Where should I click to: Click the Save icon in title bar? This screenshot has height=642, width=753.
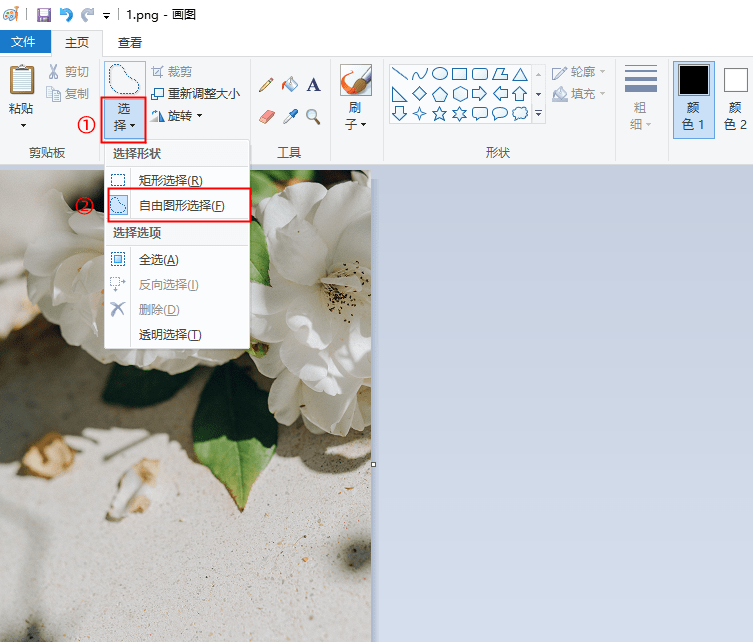tap(44, 15)
